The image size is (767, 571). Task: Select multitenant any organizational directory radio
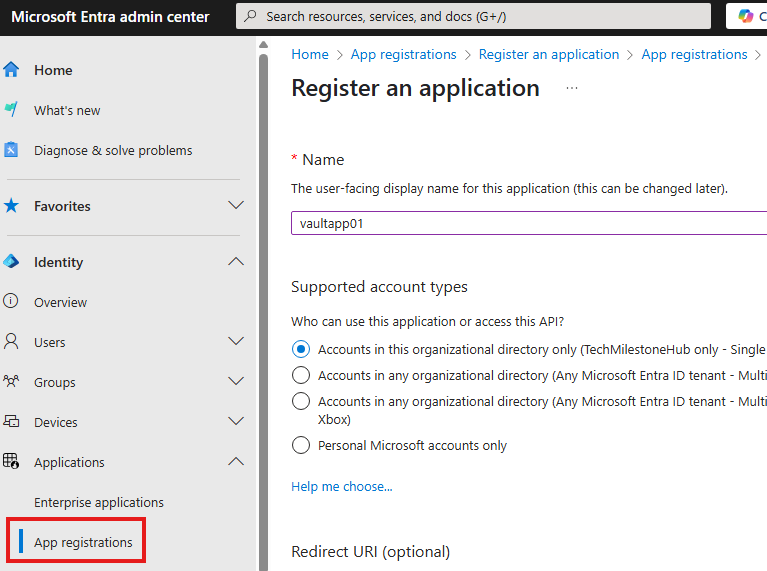click(301, 375)
